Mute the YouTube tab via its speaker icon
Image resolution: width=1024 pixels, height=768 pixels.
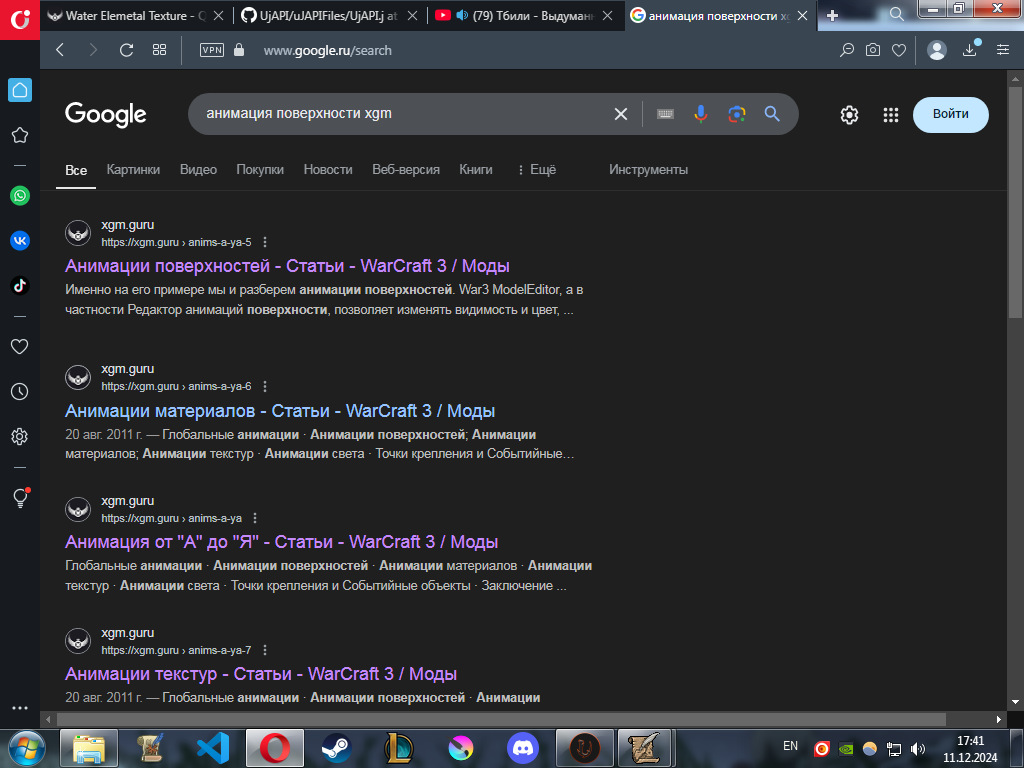click(462, 15)
